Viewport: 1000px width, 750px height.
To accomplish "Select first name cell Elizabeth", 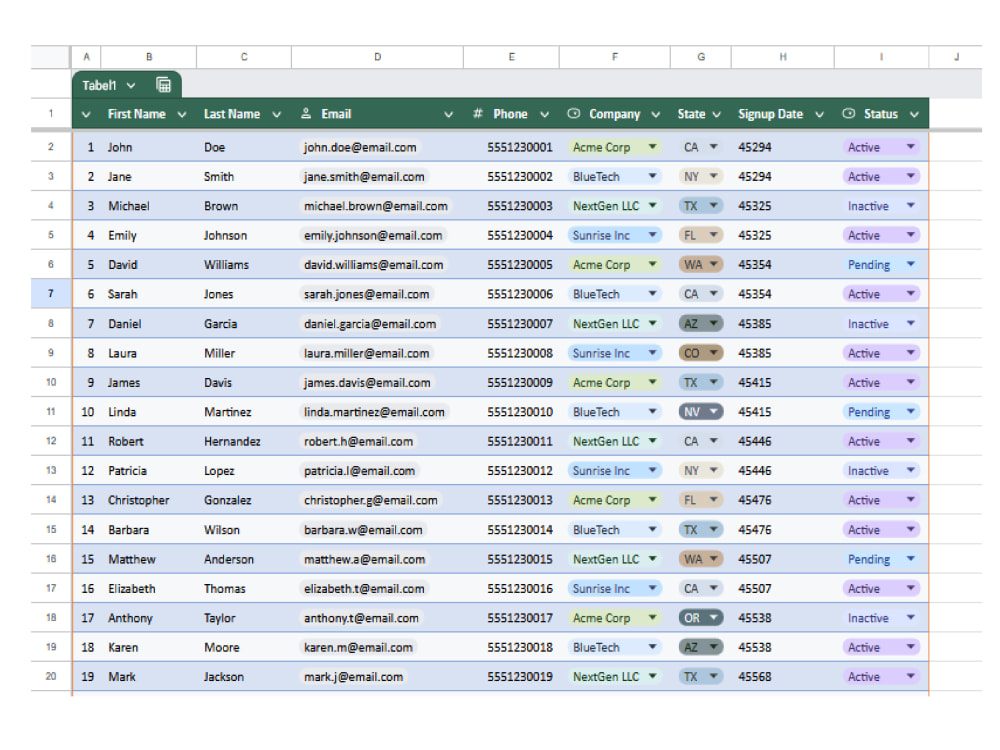I will click(x=149, y=589).
